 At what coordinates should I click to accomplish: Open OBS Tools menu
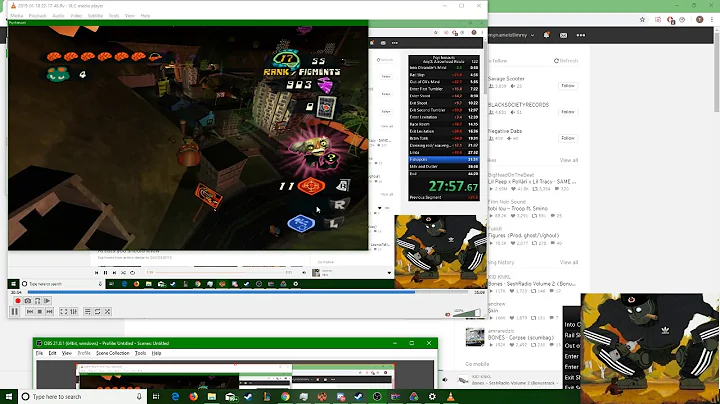coord(140,353)
